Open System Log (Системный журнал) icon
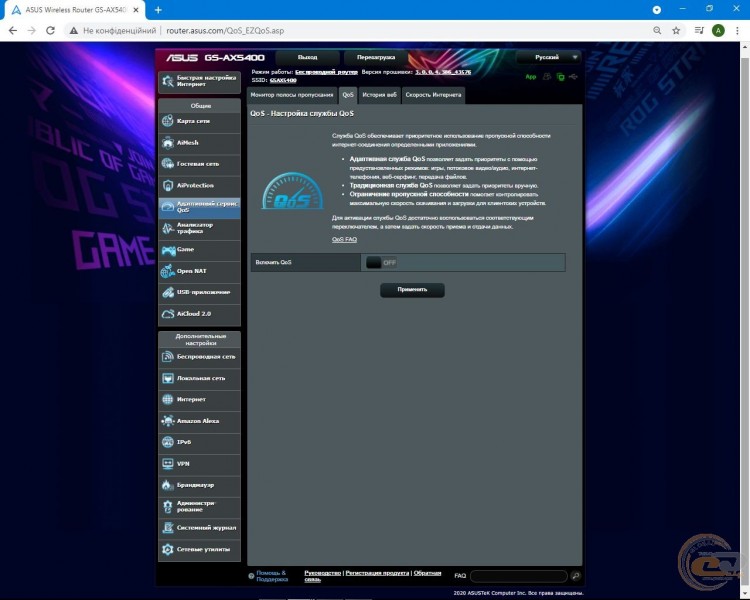Viewport: 750px width, 600px height. pyautogui.click(x=167, y=528)
